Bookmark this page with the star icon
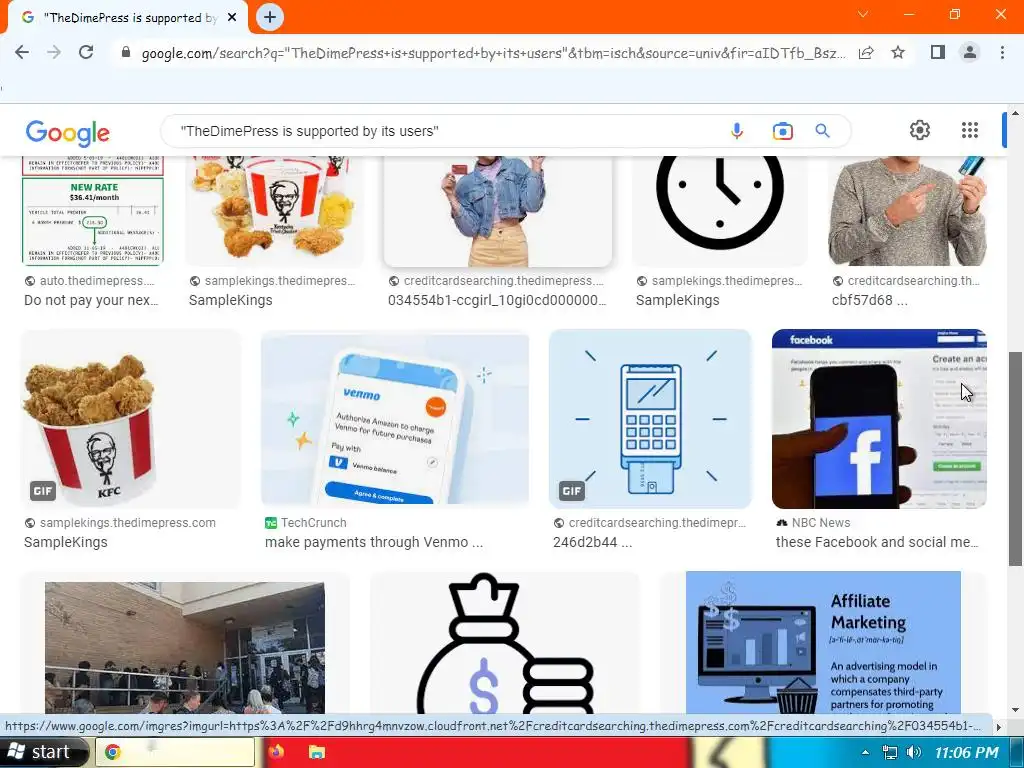 click(898, 52)
